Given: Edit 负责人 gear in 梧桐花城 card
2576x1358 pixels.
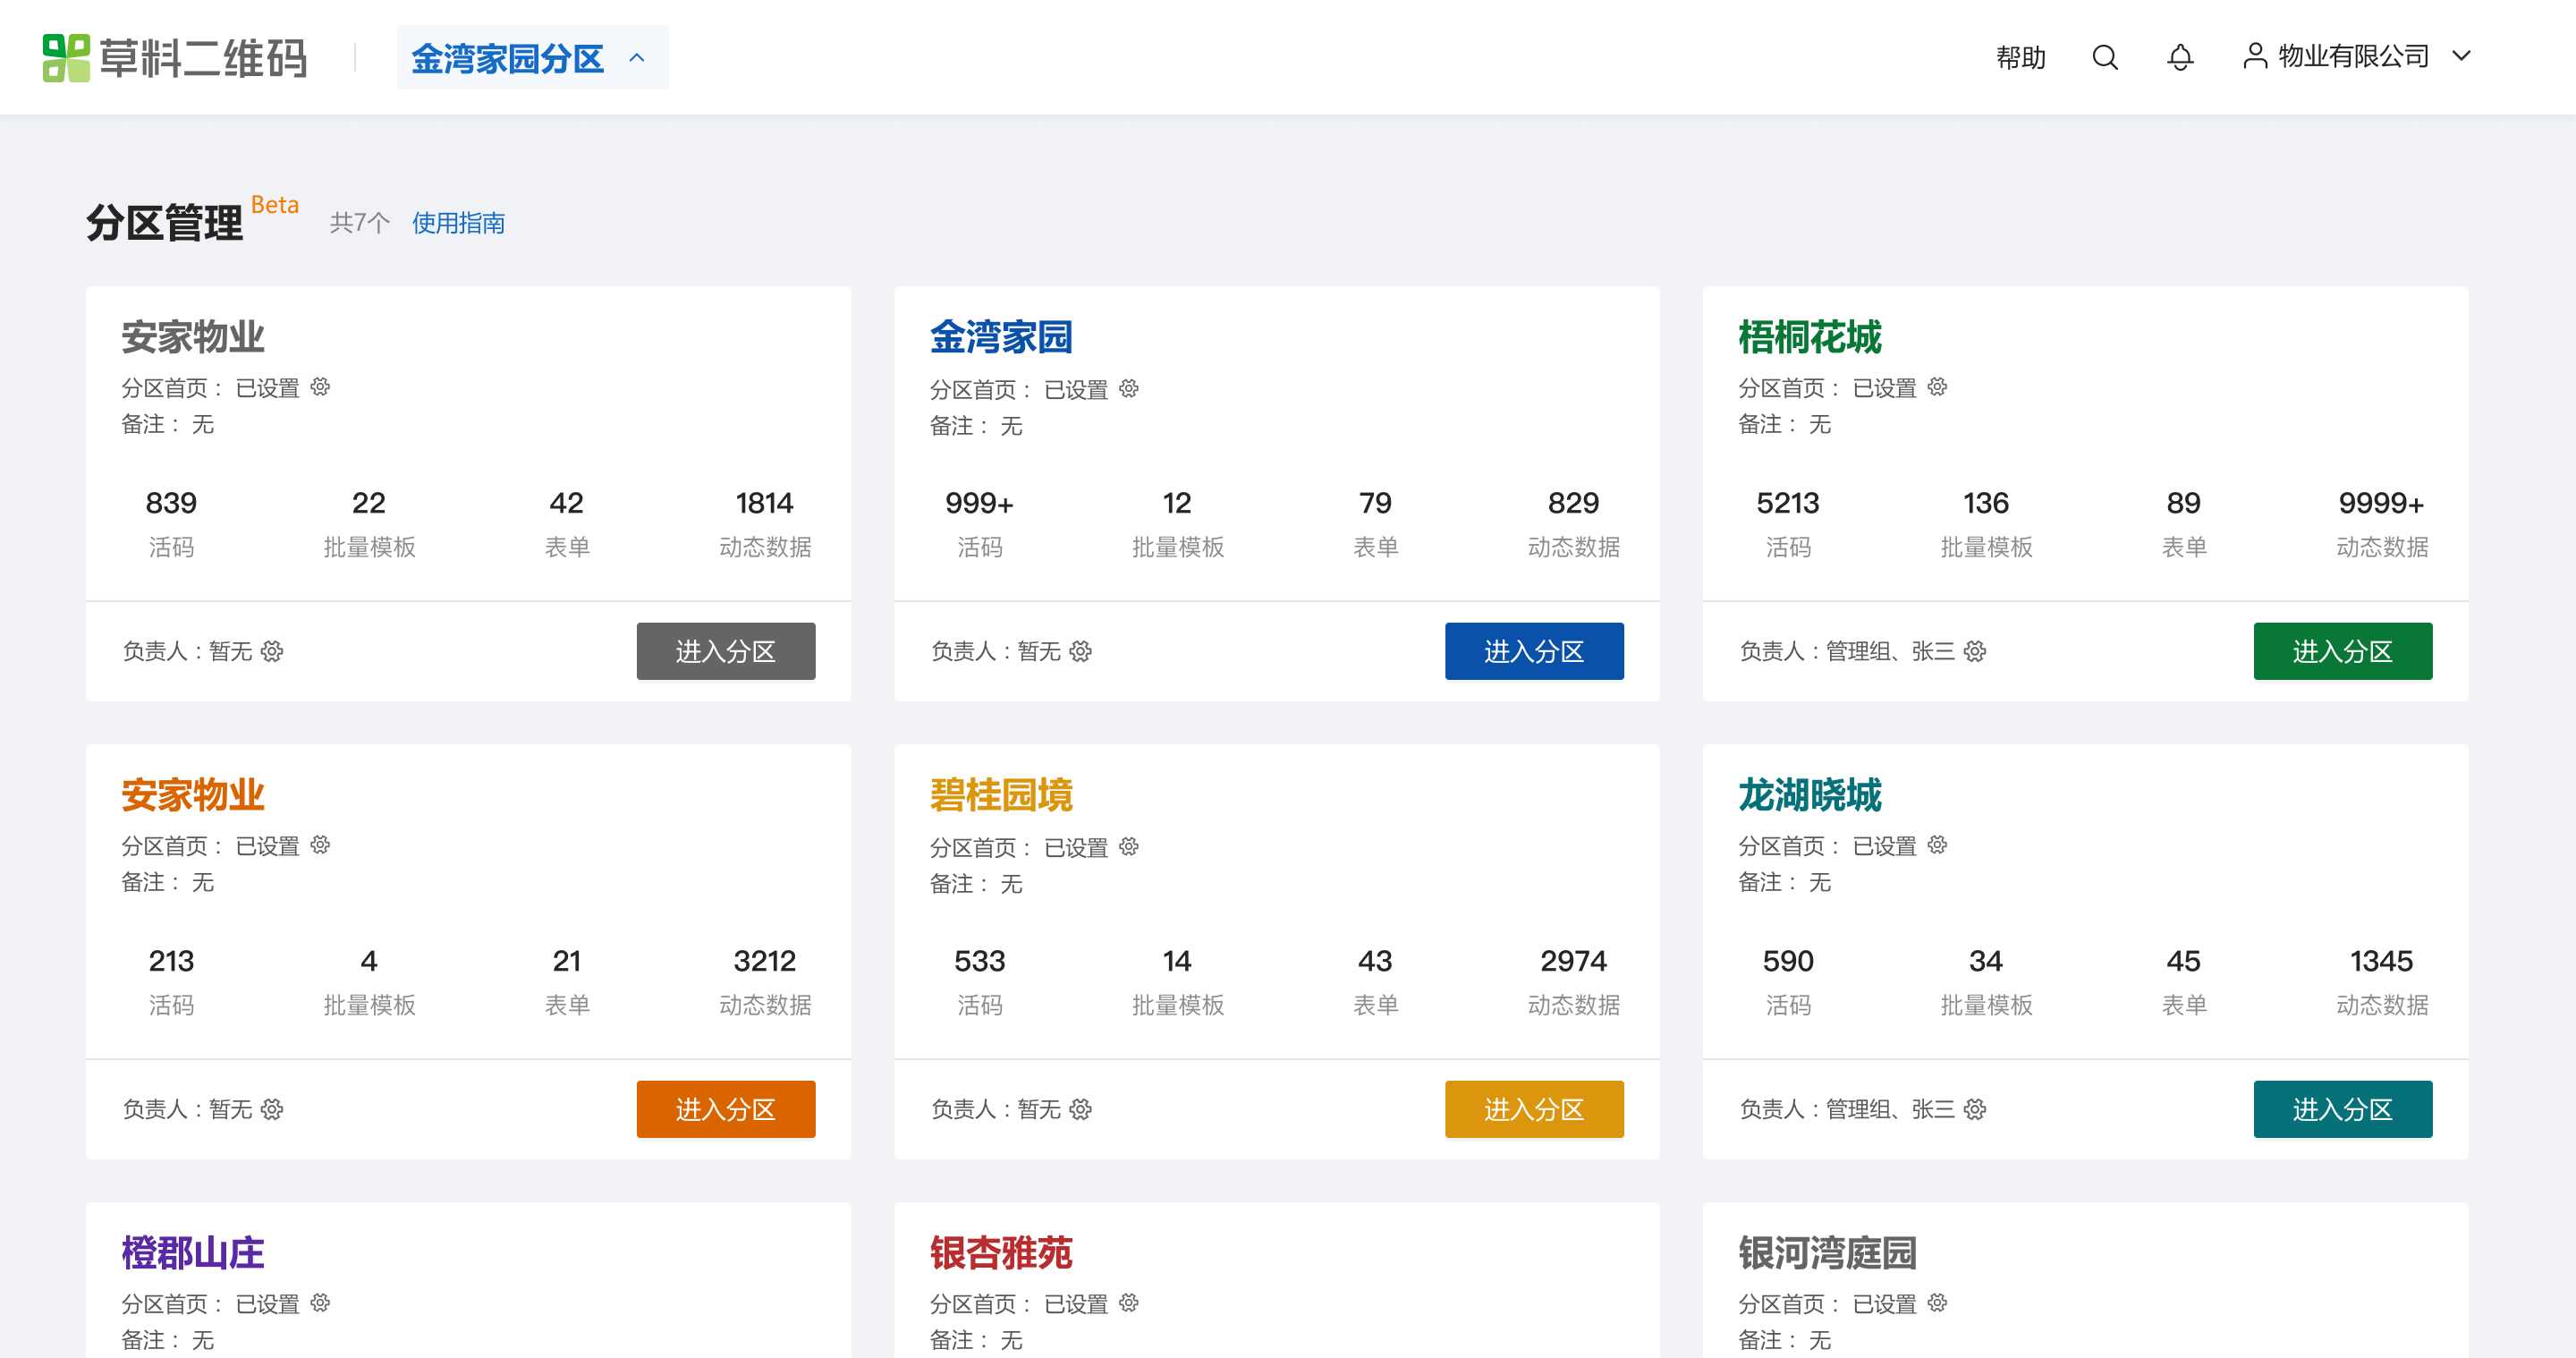Looking at the screenshot, I should 1975,652.
